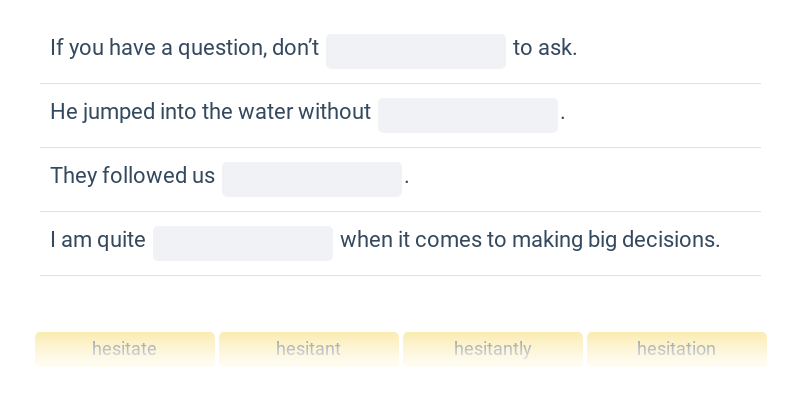This screenshot has width=800, height=400.
Task: Click the words "I am quite"
Action: pyautogui.click(x=97, y=240)
